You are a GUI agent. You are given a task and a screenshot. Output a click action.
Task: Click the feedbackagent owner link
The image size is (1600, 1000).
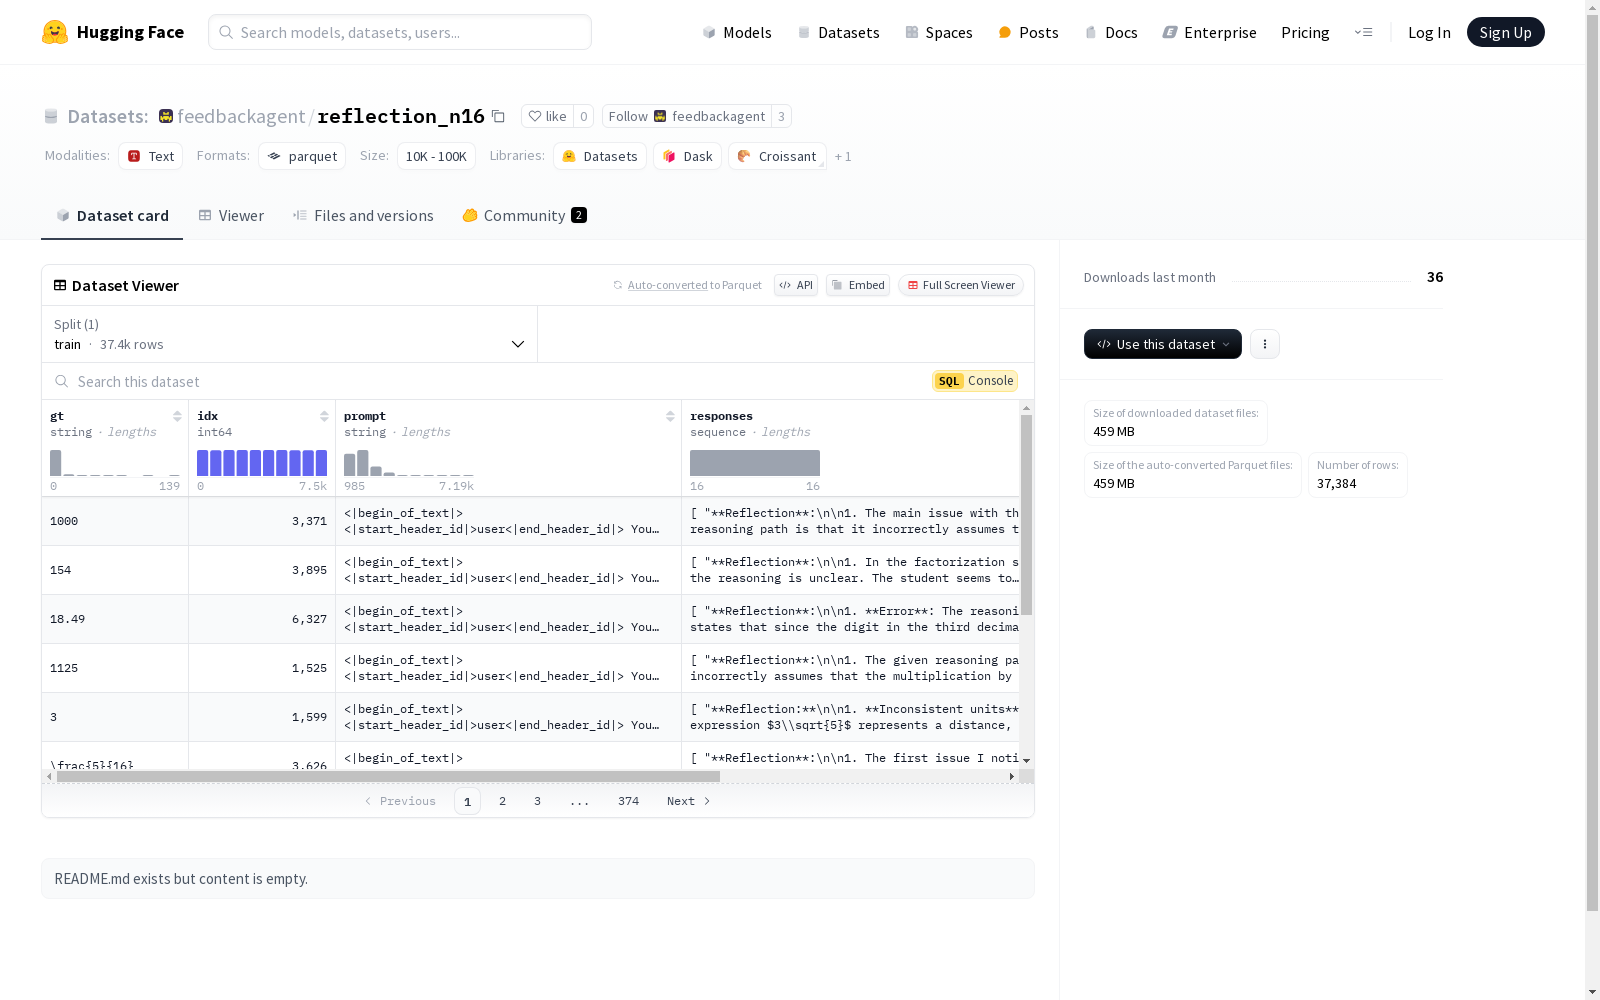coord(241,116)
